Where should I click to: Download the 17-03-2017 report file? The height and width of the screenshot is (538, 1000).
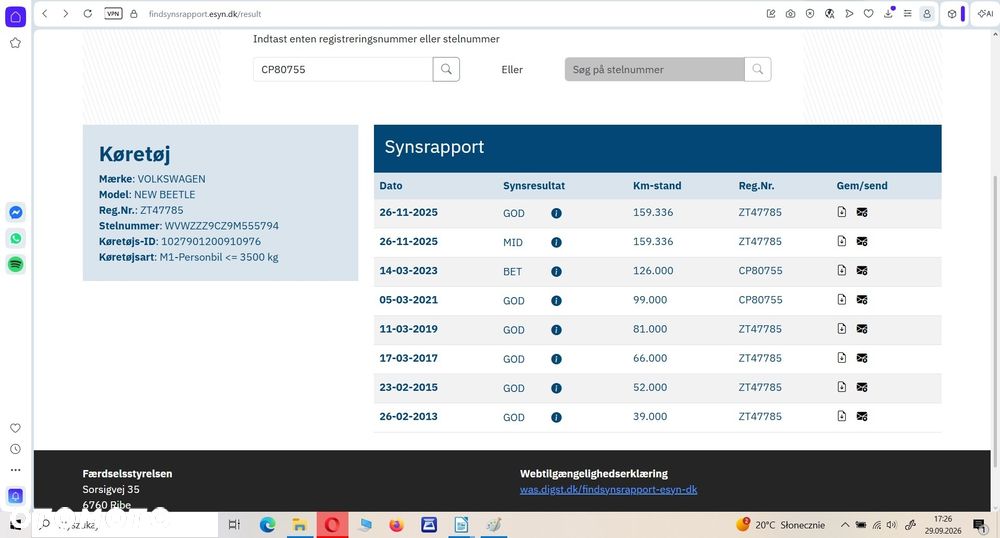[x=842, y=358]
